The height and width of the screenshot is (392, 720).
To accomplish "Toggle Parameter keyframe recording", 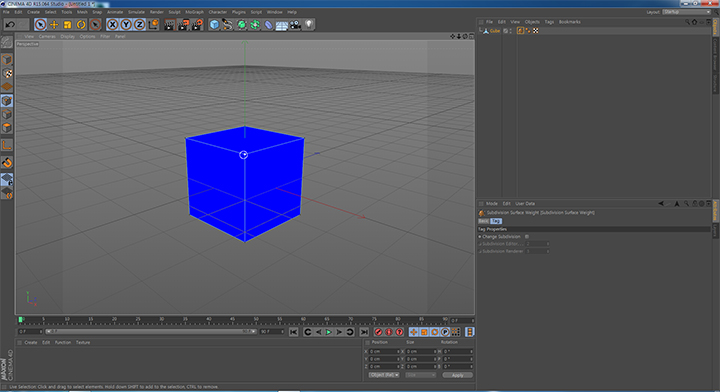I will click(445, 332).
